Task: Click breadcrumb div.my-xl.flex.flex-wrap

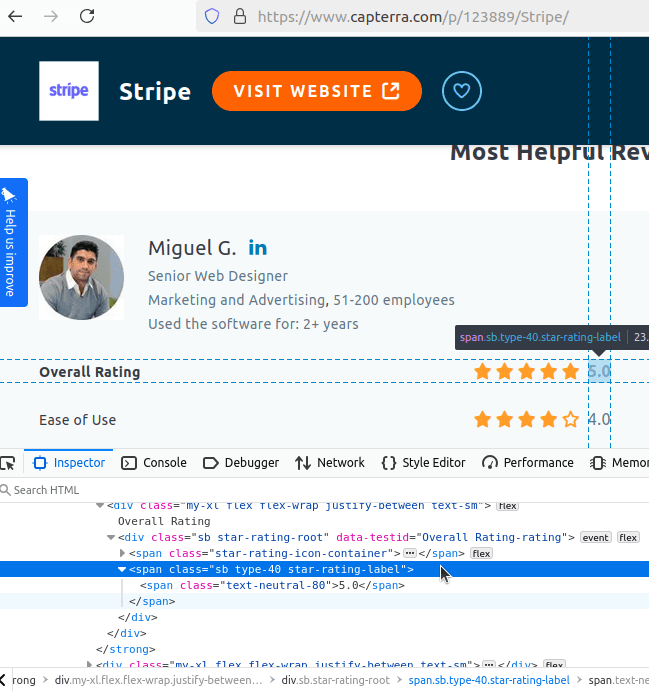Action: point(158,680)
